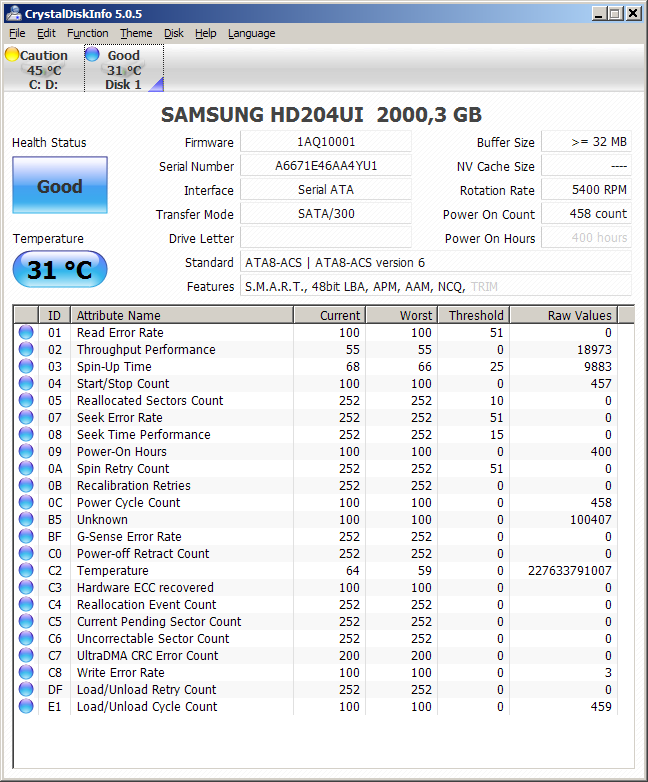Click status orb for UltraDMA CRC Error Count

pos(26,655)
